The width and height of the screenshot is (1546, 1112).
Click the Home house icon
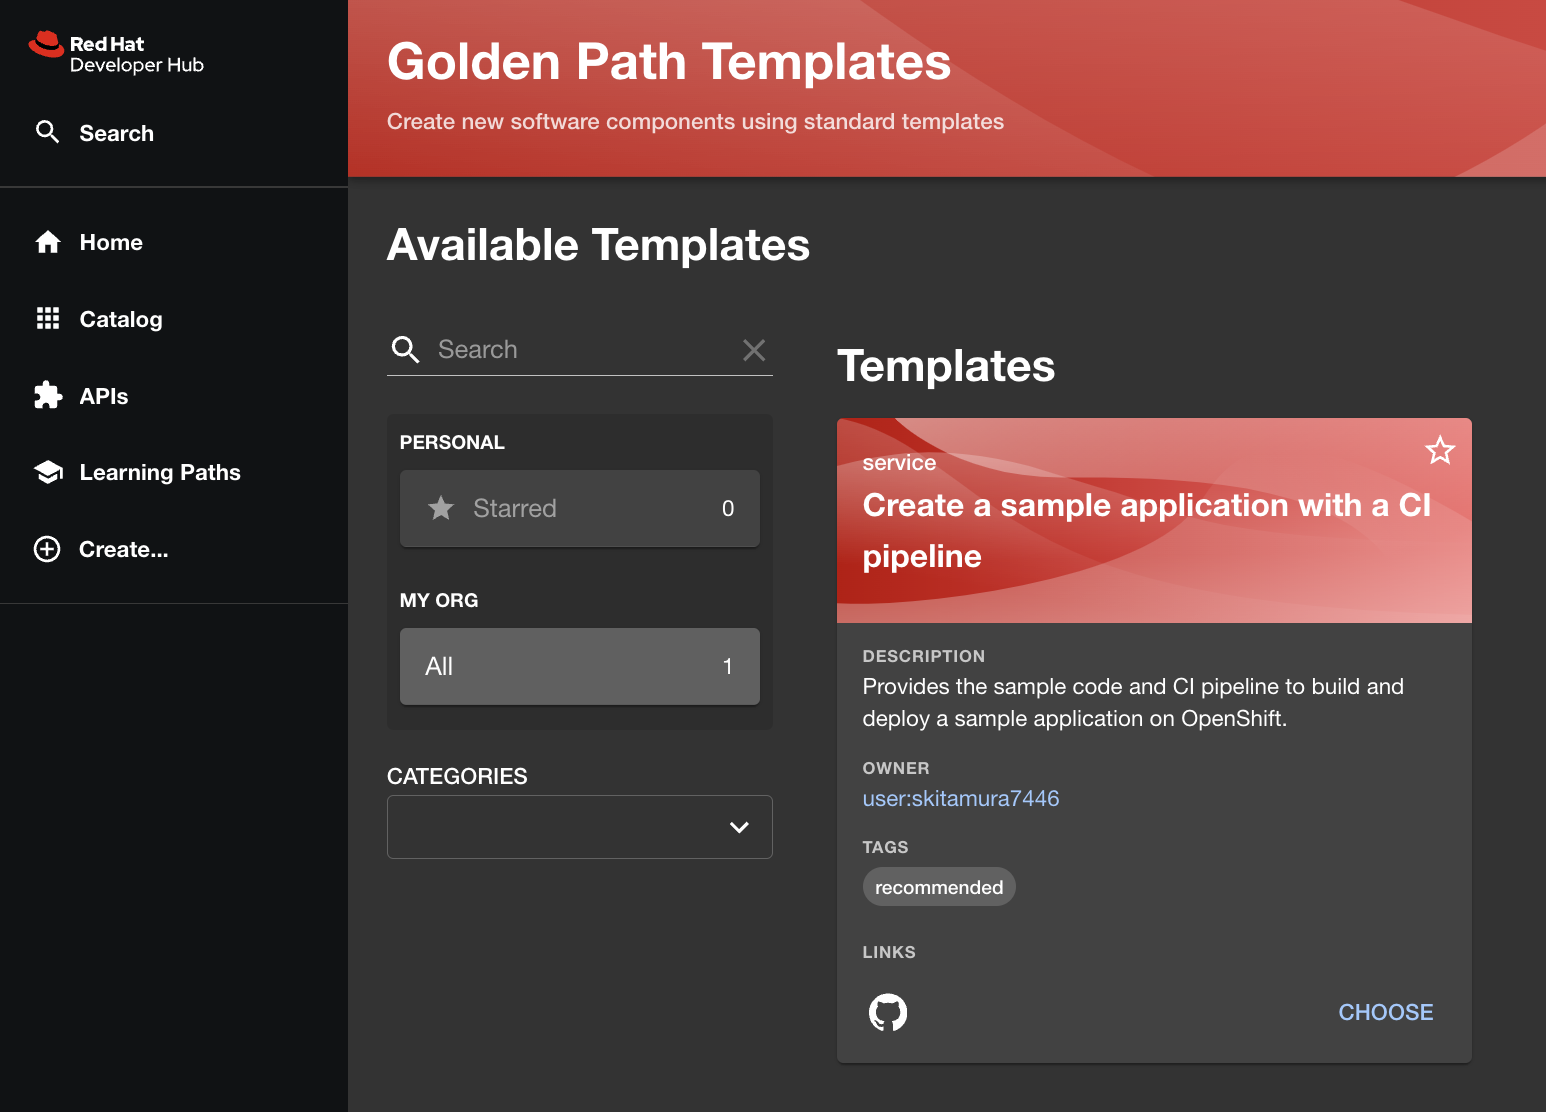[47, 242]
